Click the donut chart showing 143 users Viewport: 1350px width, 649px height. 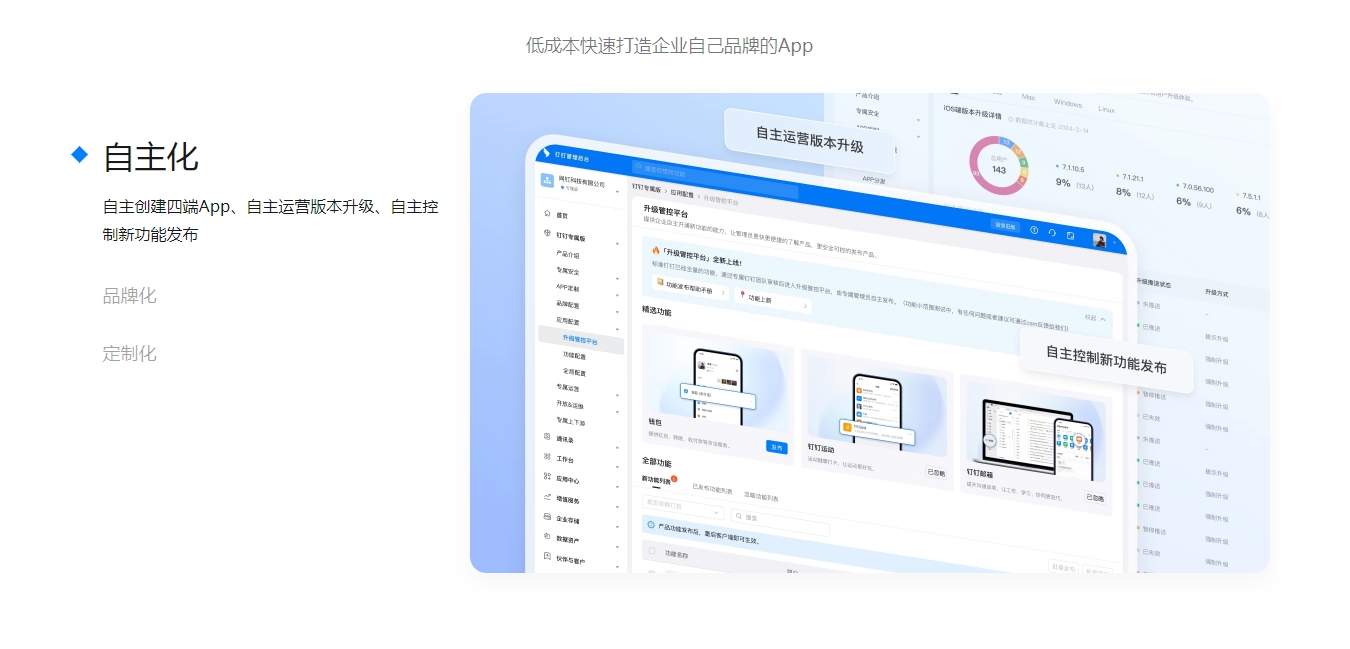998,165
